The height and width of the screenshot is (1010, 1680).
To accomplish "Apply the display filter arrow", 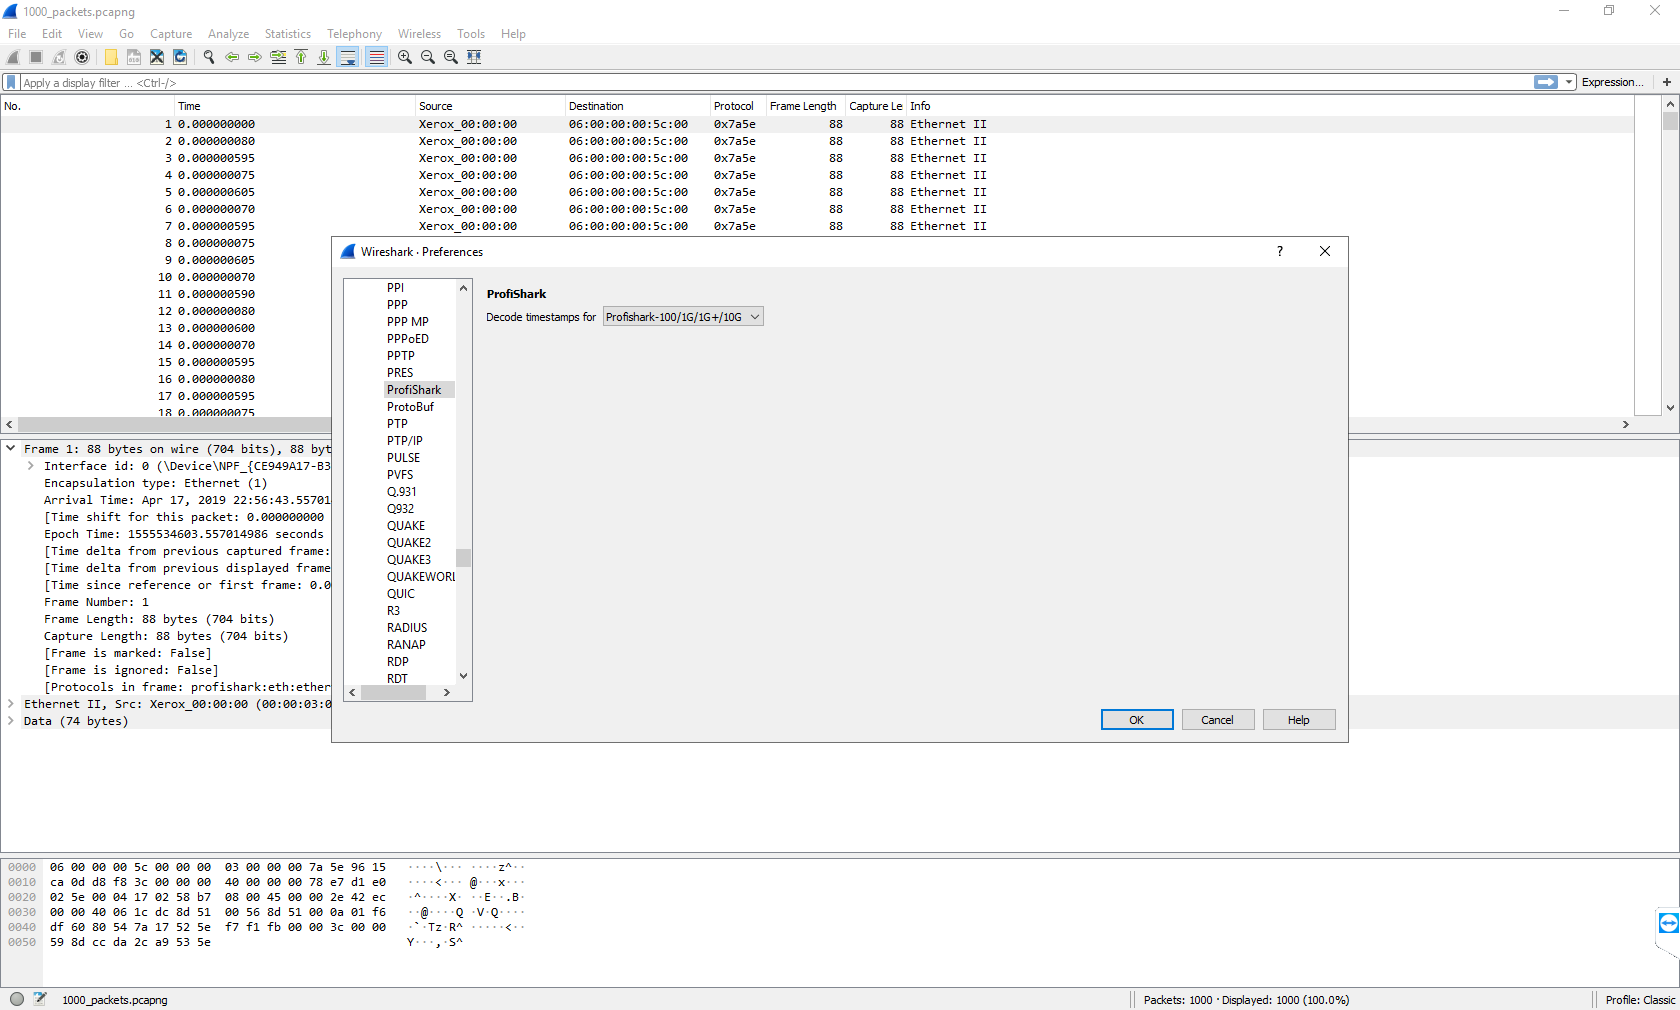I will [x=1546, y=82].
